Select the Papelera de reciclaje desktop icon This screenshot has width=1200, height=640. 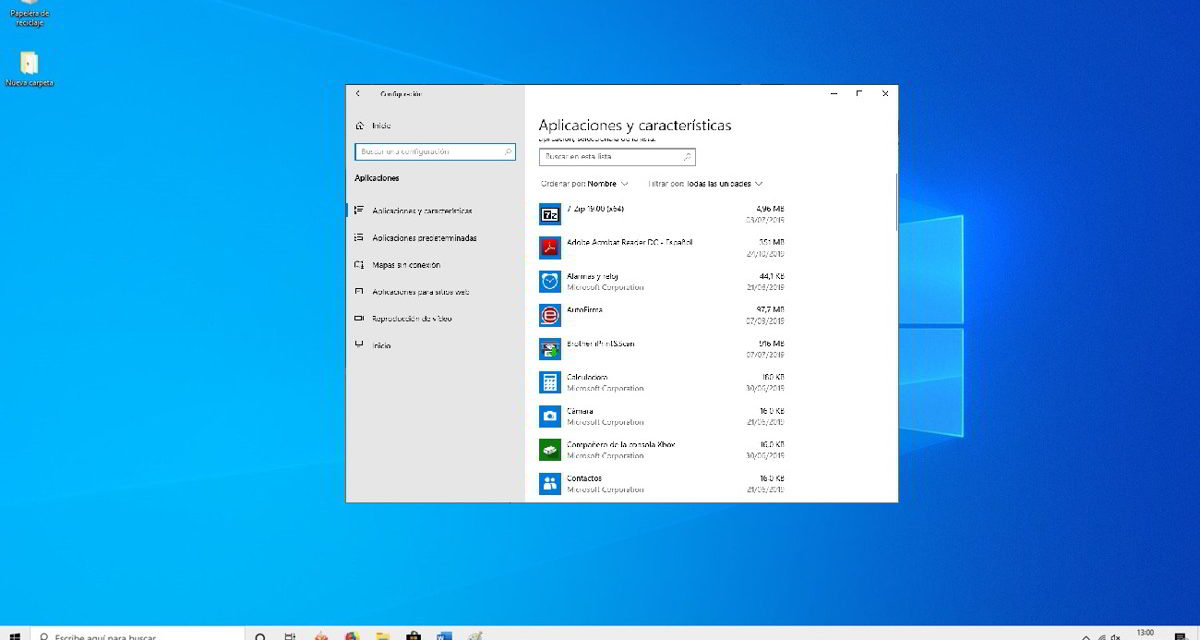pos(30,12)
